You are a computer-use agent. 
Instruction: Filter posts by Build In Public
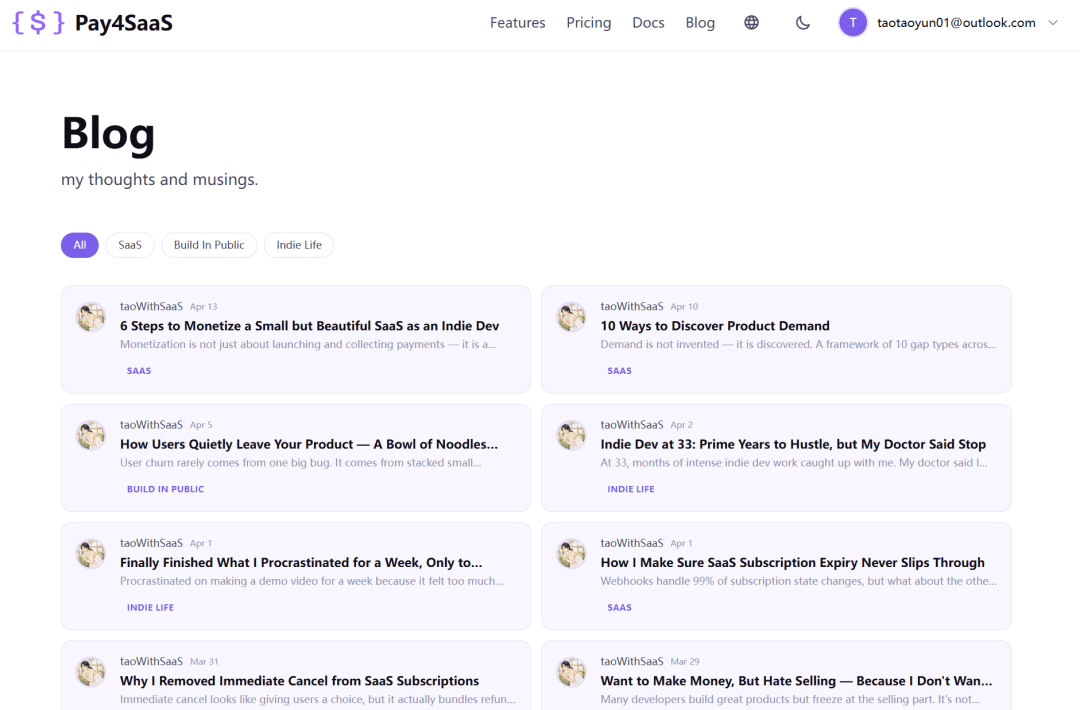209,245
